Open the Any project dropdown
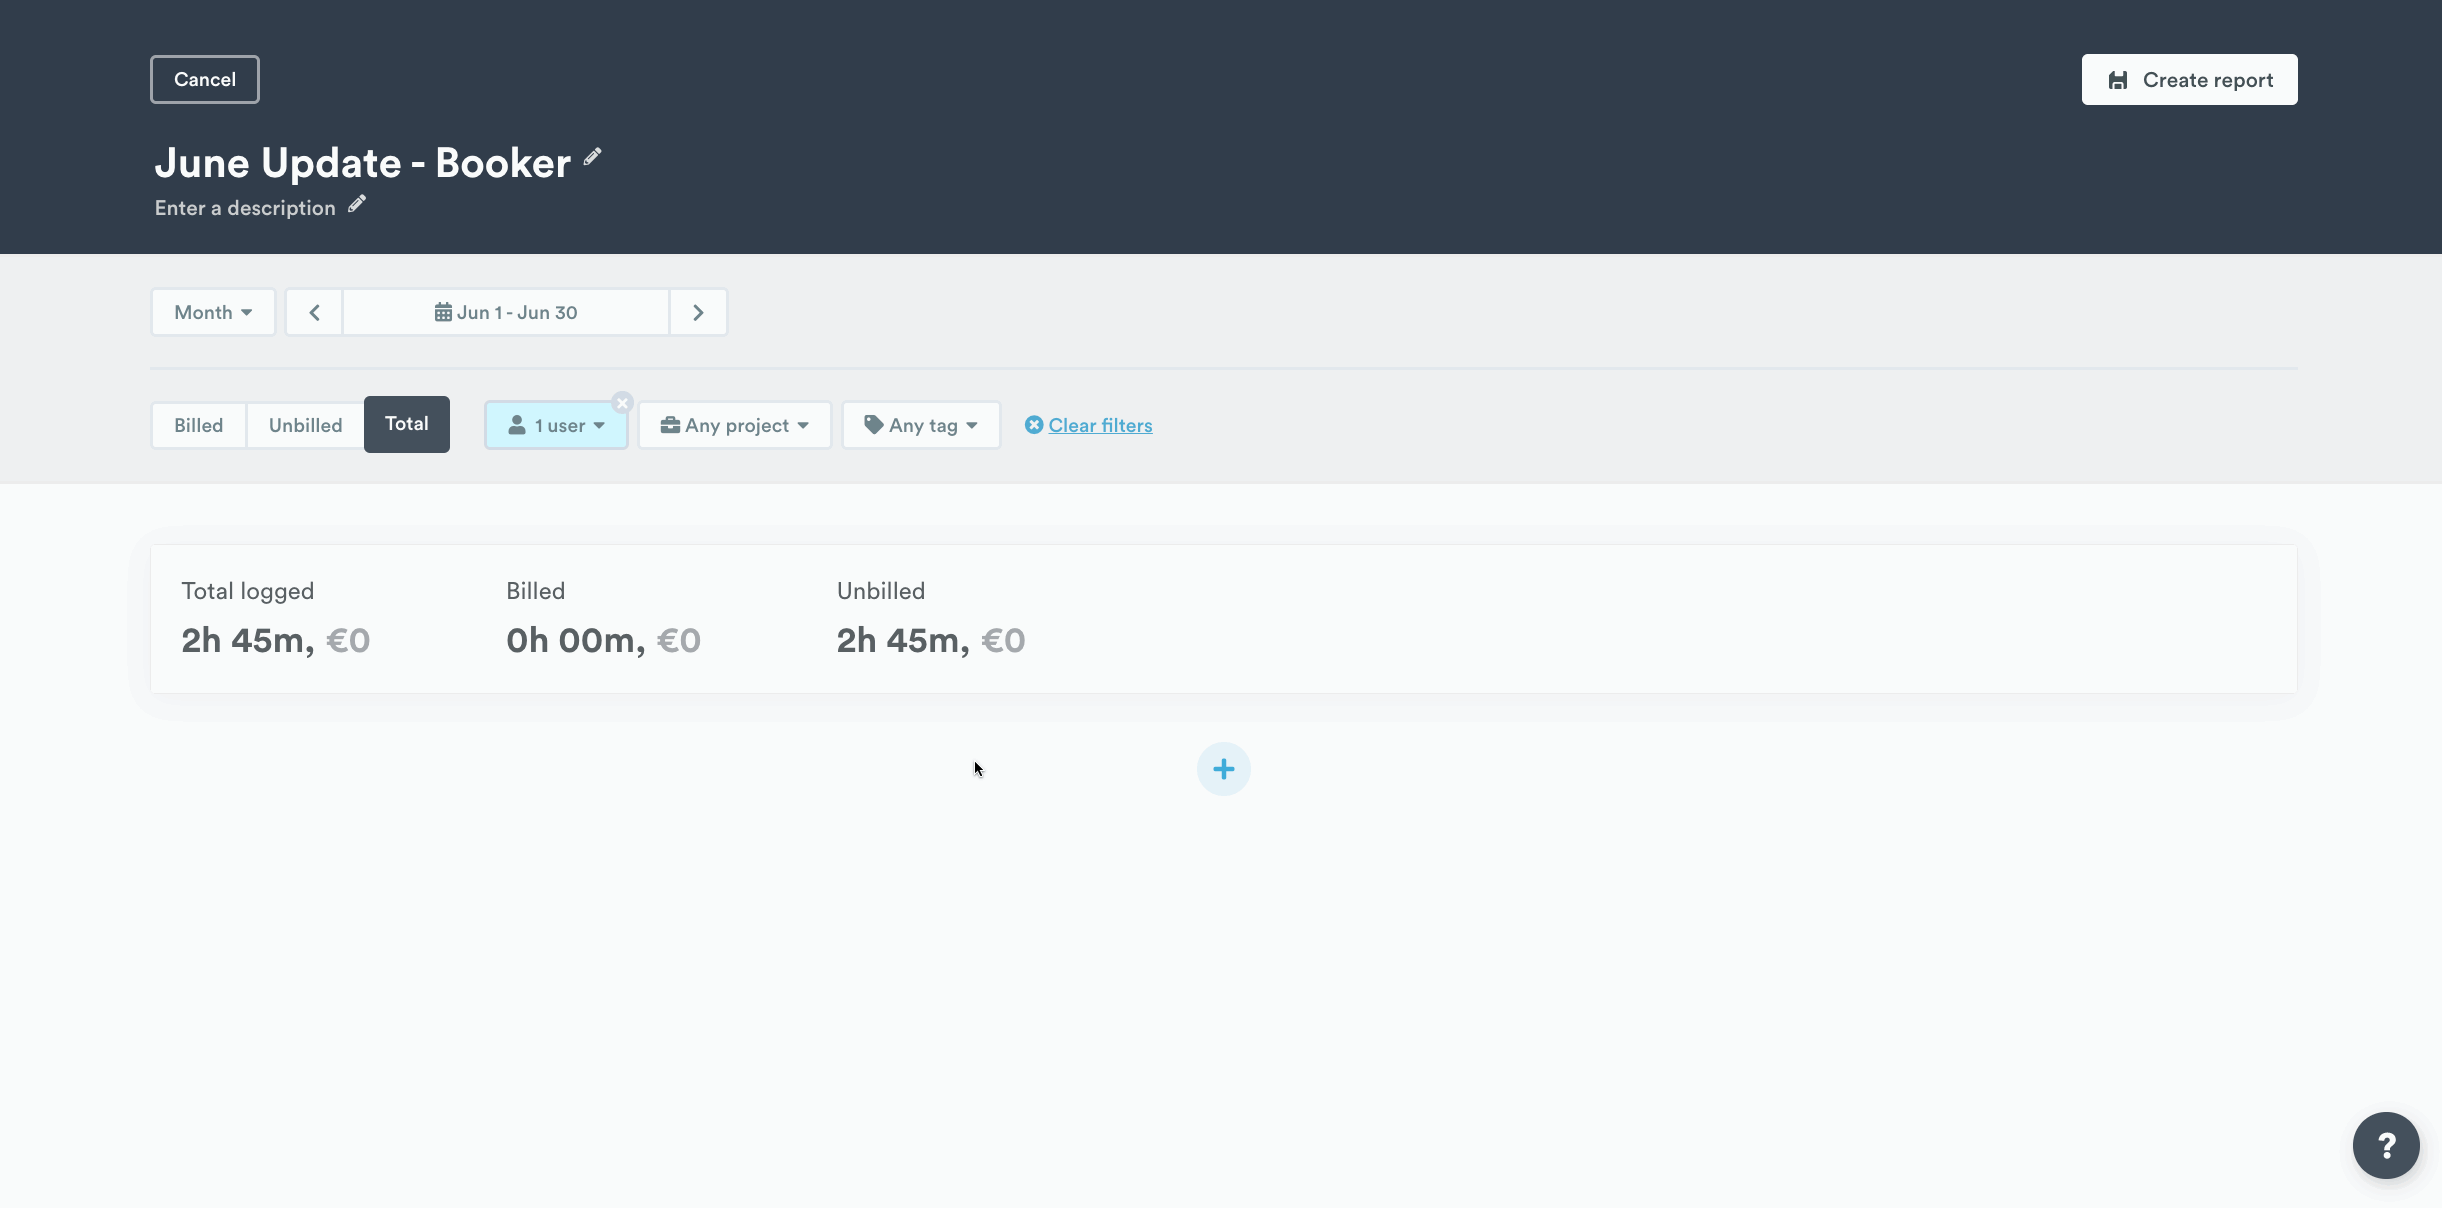 (x=734, y=424)
